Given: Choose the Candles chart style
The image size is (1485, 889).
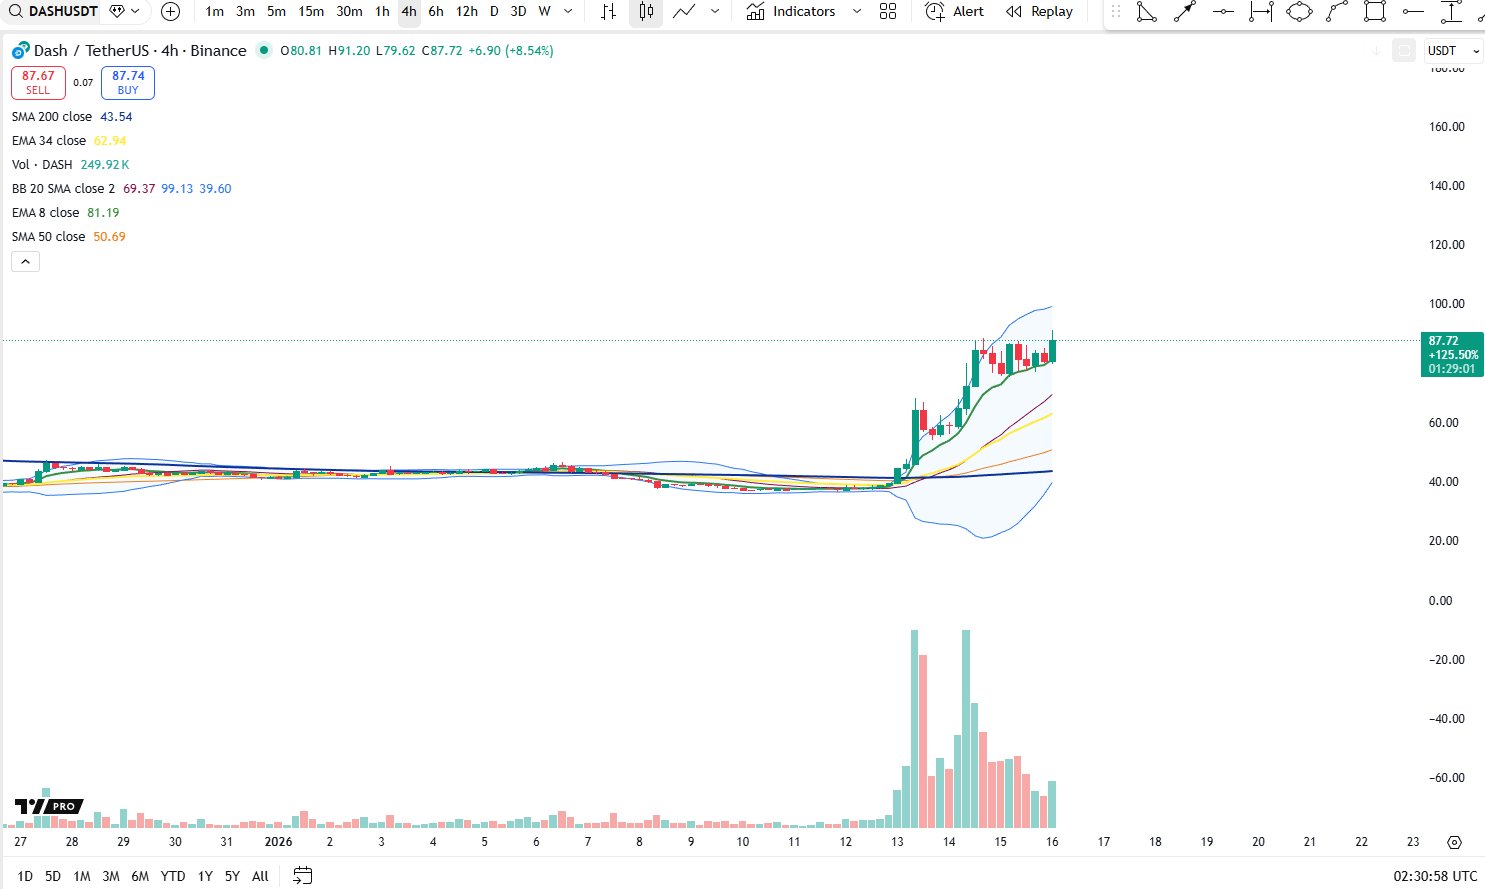Looking at the screenshot, I should [647, 11].
